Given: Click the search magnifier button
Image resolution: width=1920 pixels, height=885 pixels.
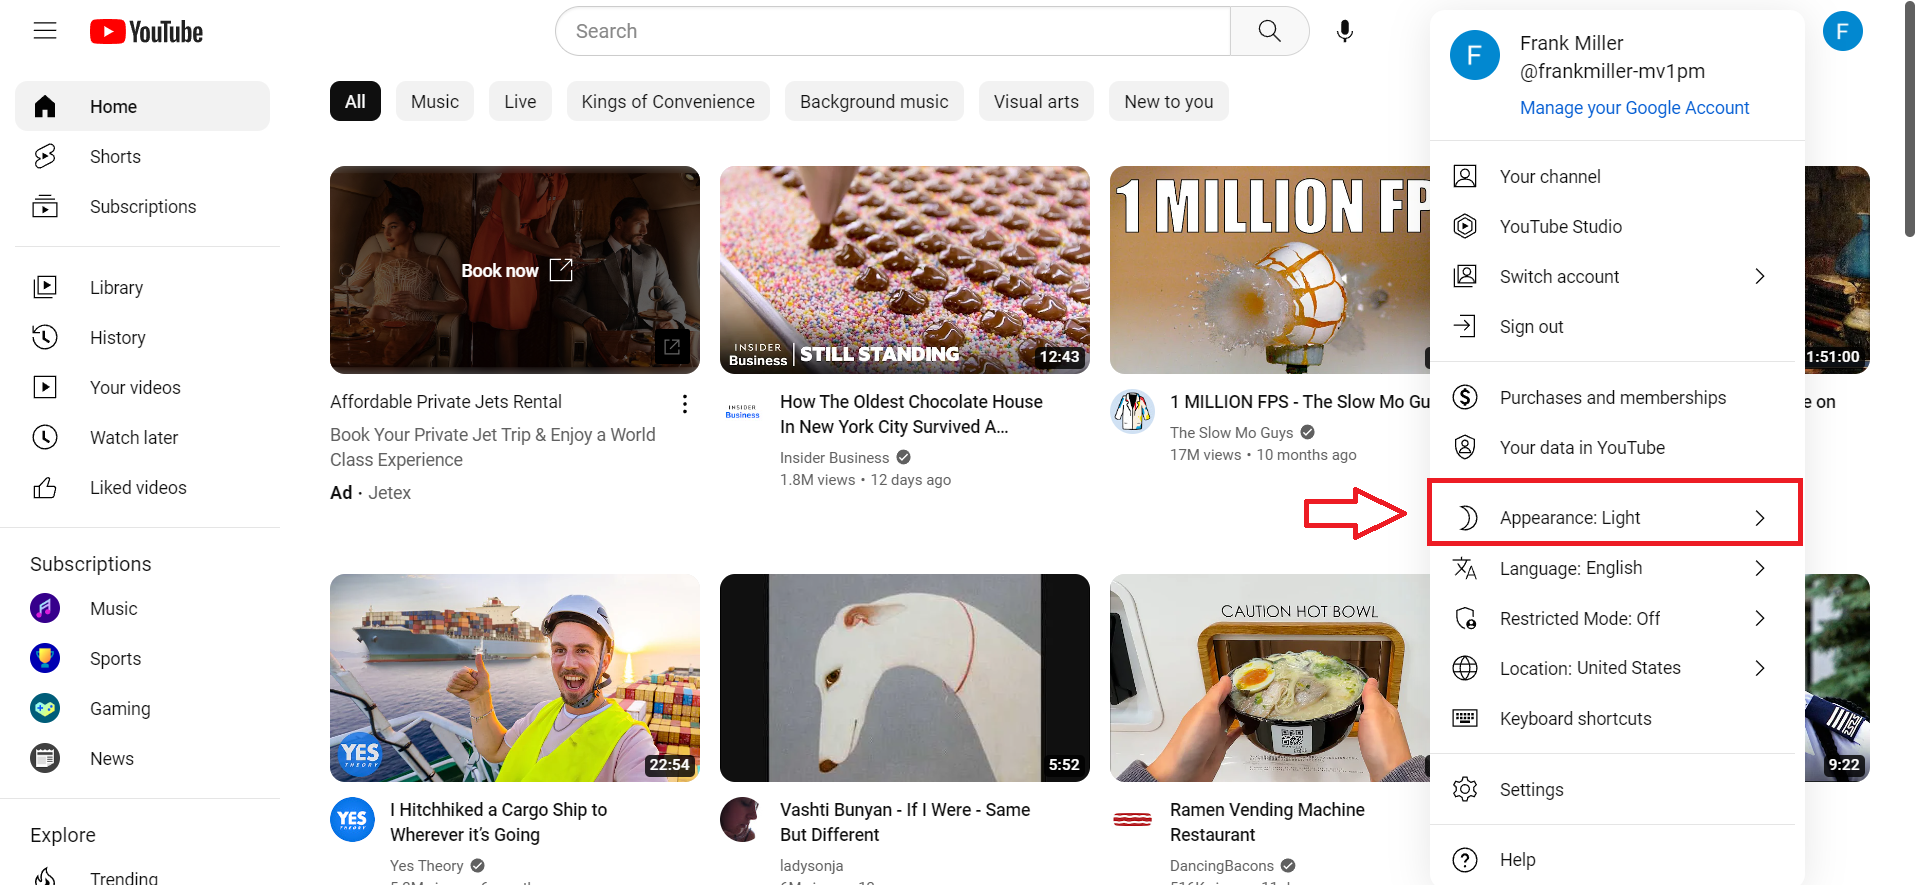Looking at the screenshot, I should pyautogui.click(x=1269, y=31).
